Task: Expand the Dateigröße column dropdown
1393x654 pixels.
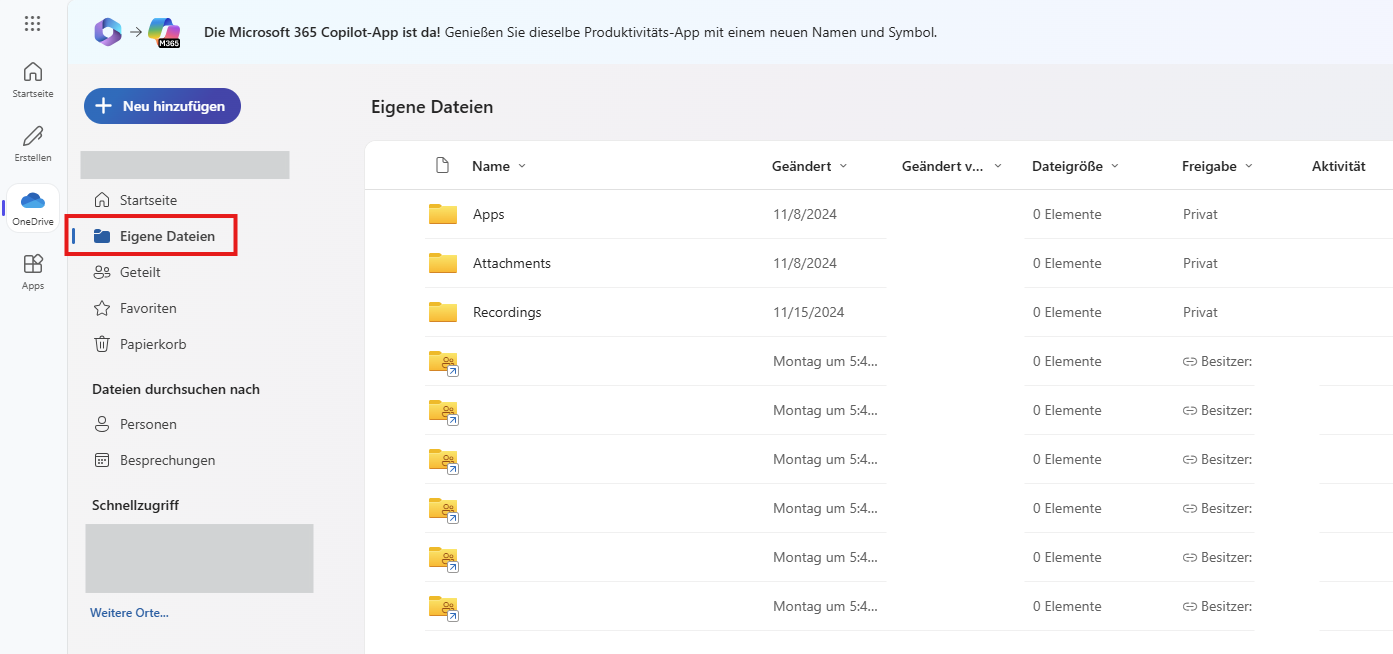Action: (x=1115, y=166)
